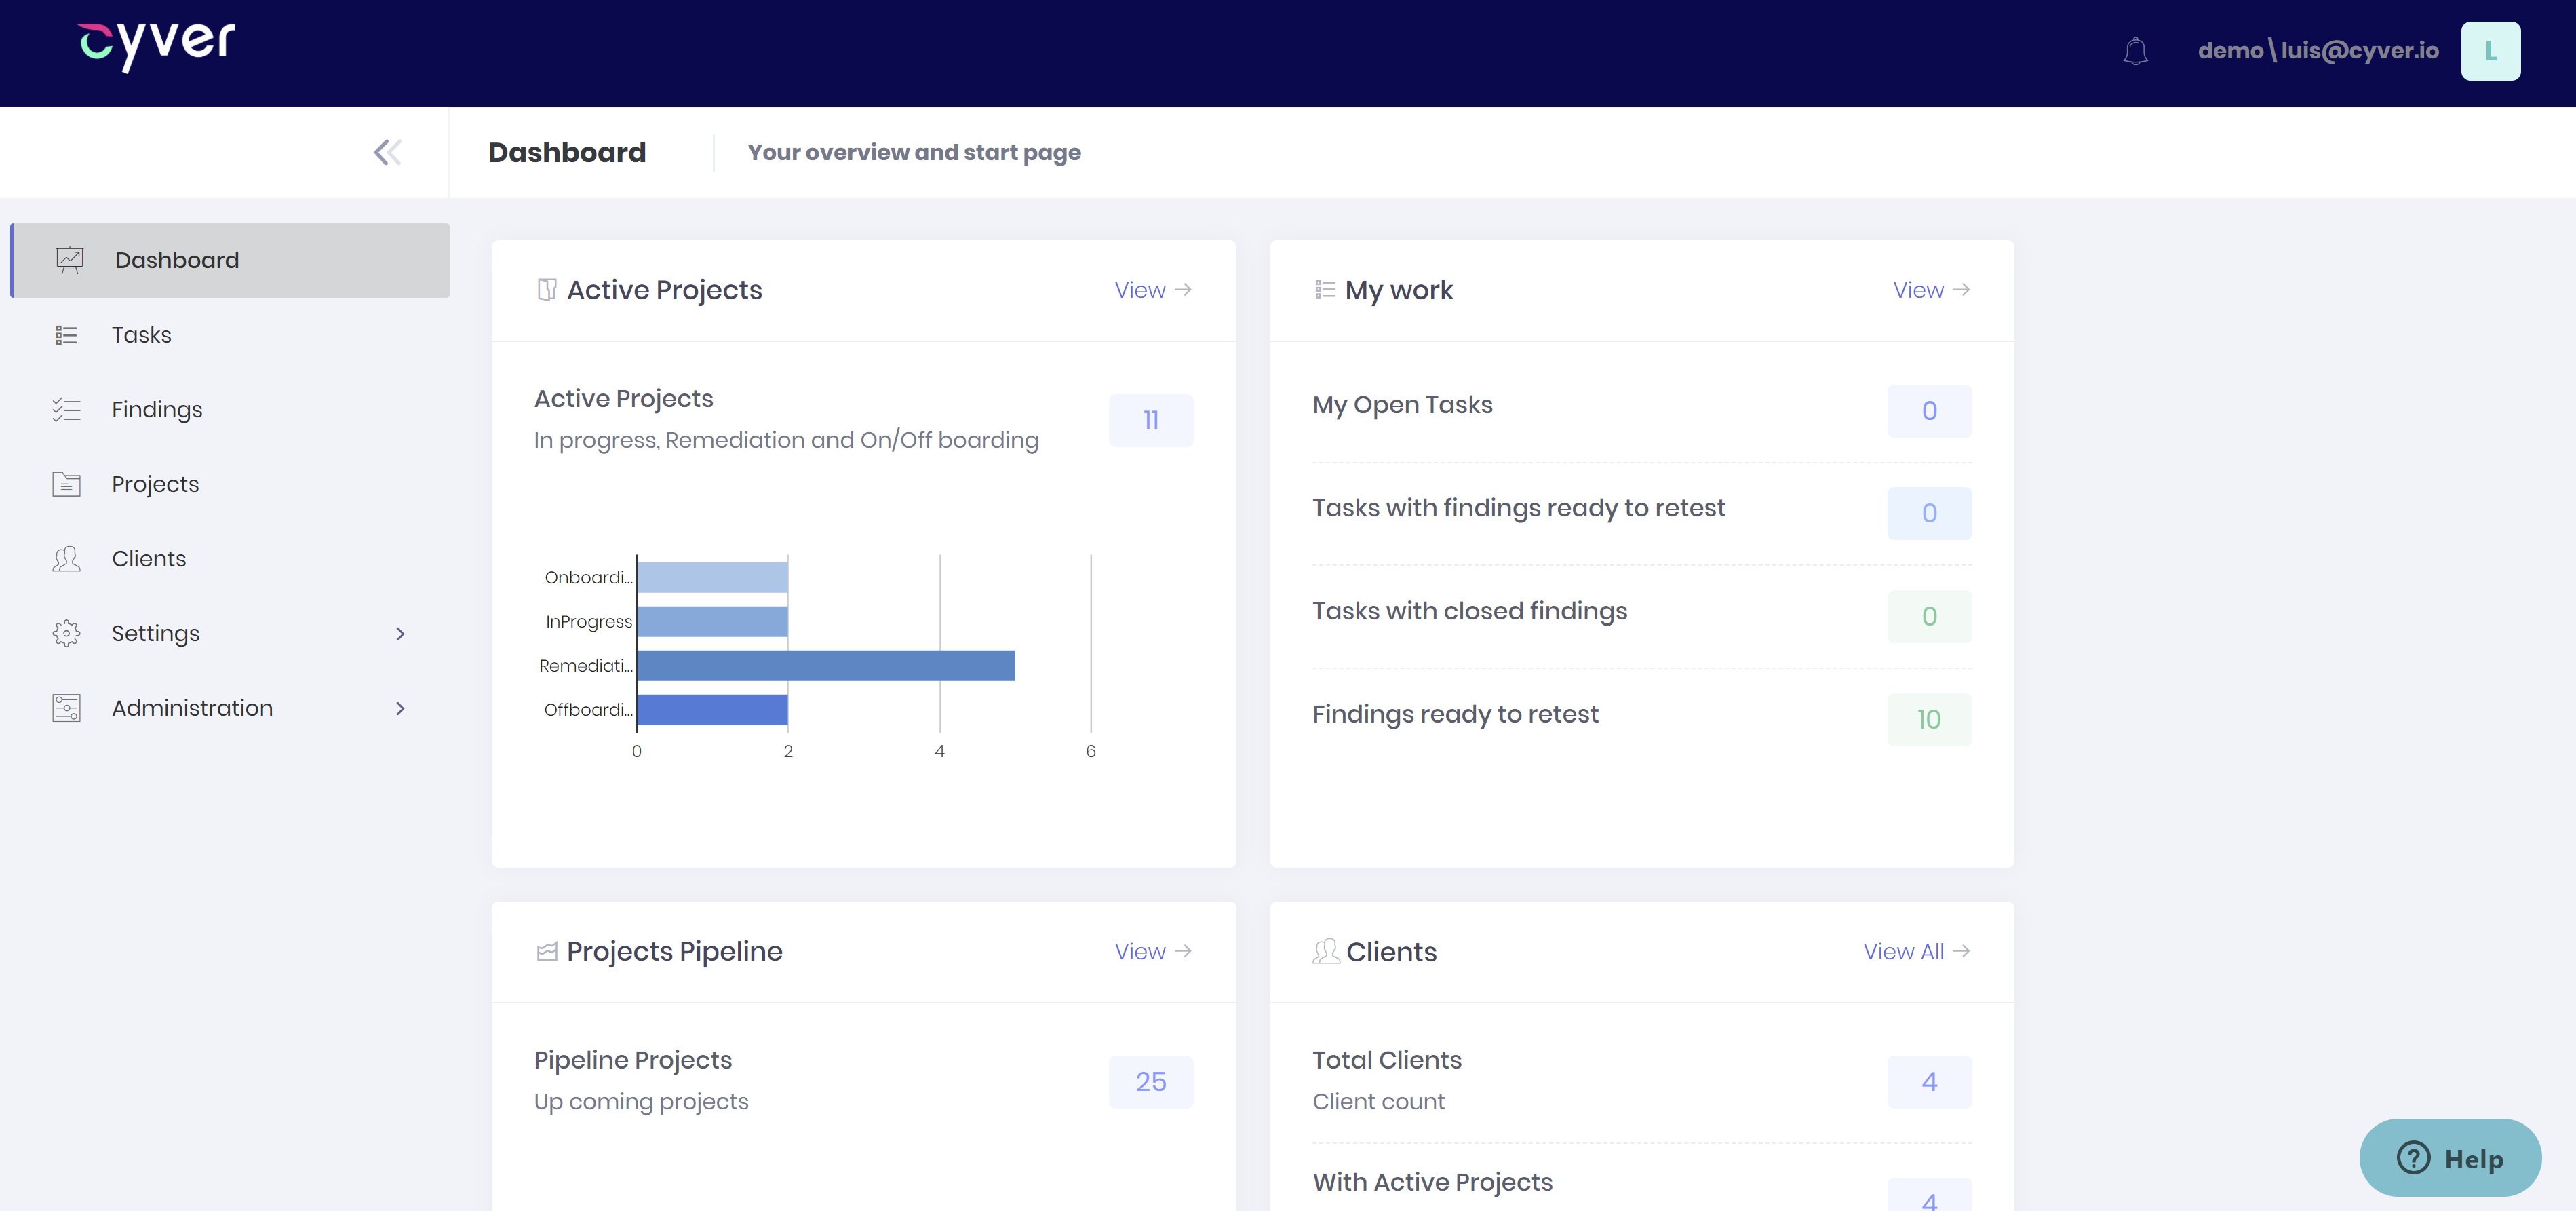Viewport: 2576px width, 1211px height.
Task: Open the Dashboard sidebar icon
Action: (67, 259)
